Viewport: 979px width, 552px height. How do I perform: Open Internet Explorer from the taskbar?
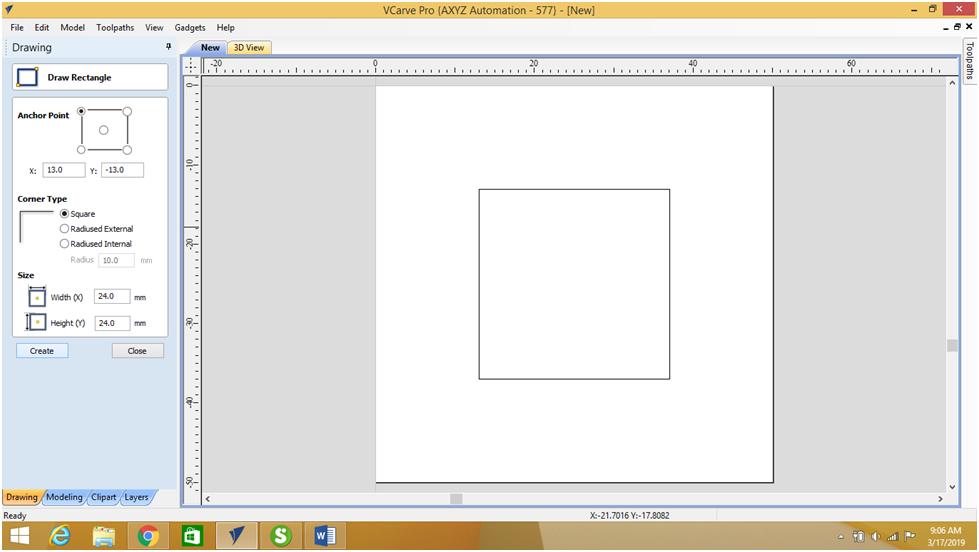coord(61,536)
